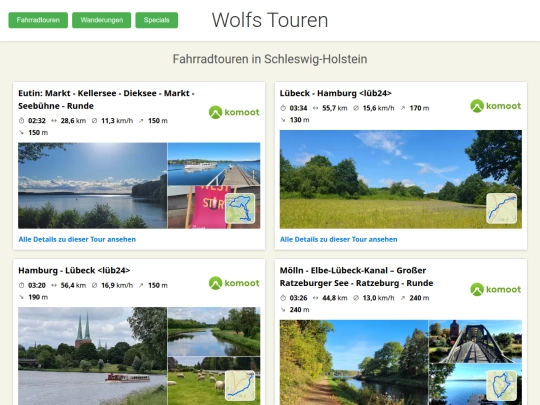540x405 pixels.
Task: Click the clock duration icon beside 03:26
Action: click(283, 298)
